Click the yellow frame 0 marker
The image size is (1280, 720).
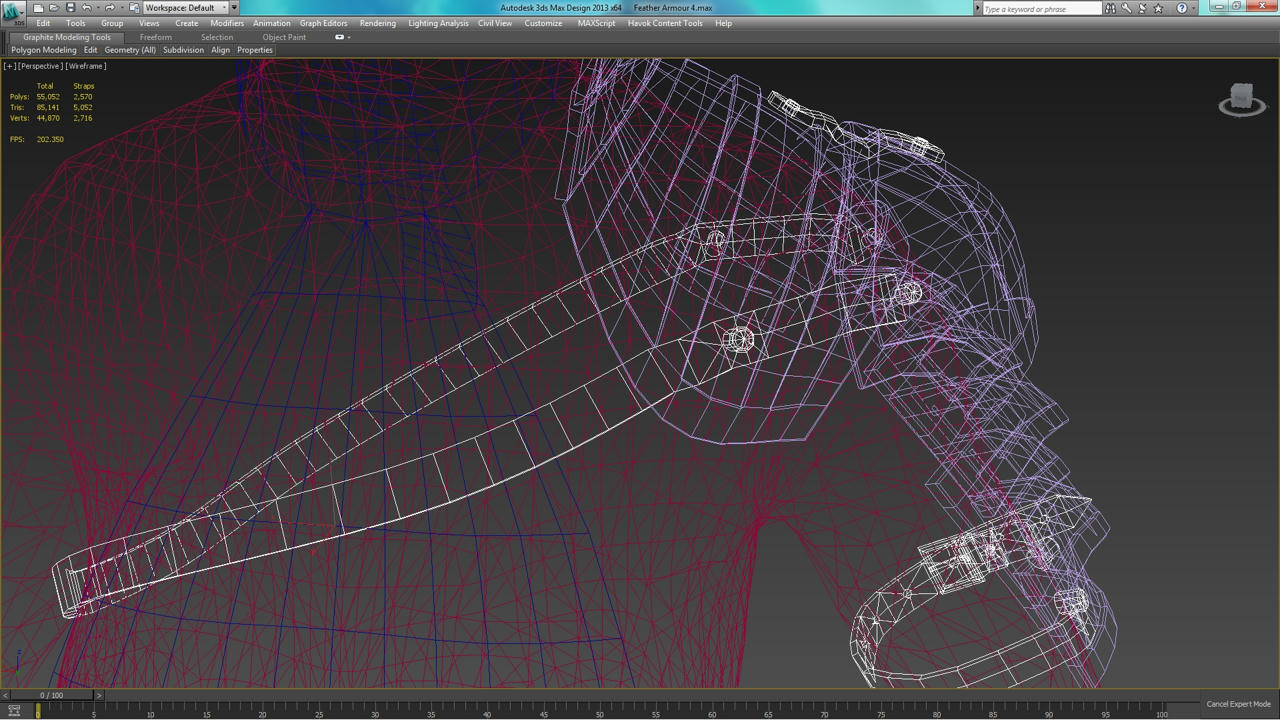pyautogui.click(x=38, y=710)
